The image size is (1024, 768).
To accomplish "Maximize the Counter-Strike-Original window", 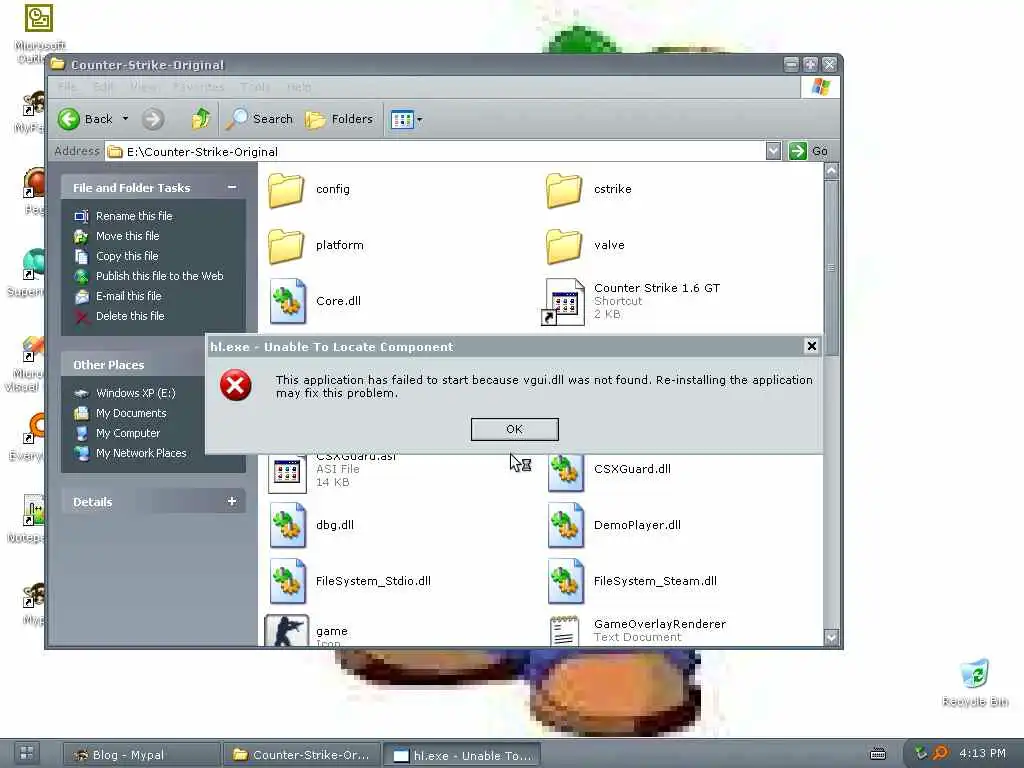I will point(810,64).
